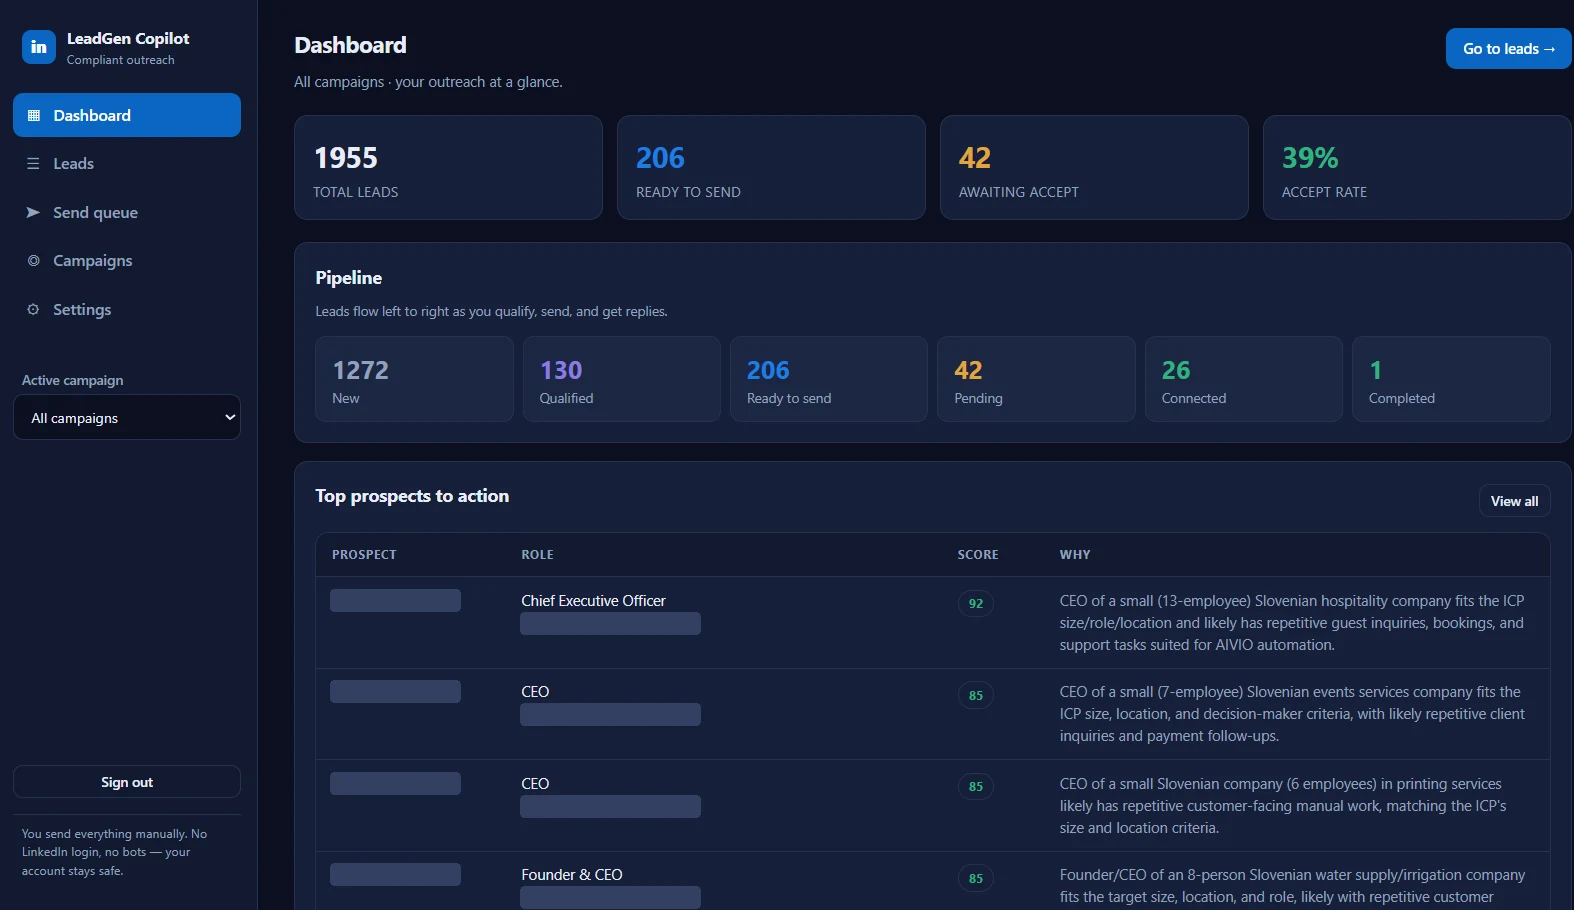1574x910 pixels.
Task: Click the Send queue arrow icon
Action: coord(33,212)
